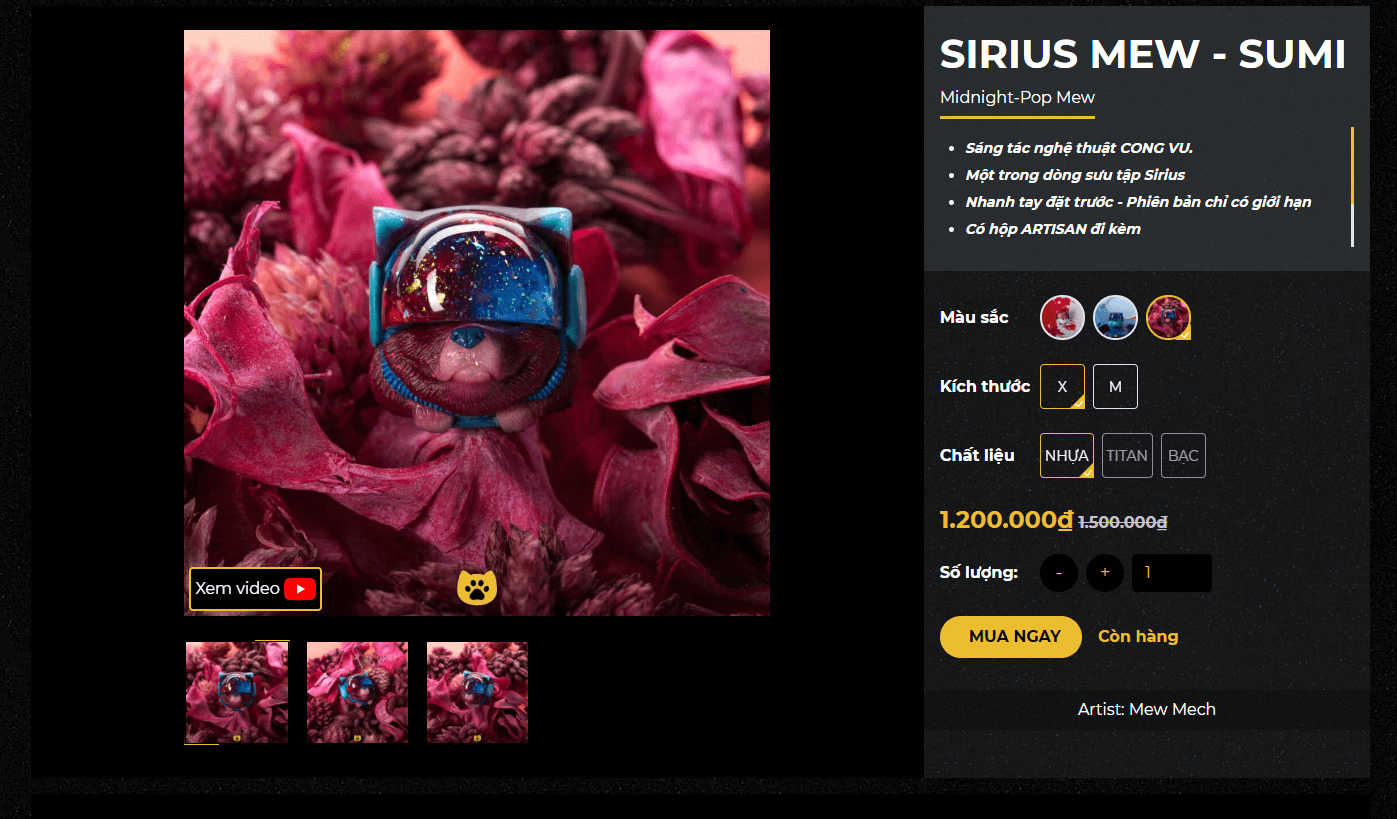Select the second product thumbnail
Viewport: 1397px width, 819px height.
[357, 692]
